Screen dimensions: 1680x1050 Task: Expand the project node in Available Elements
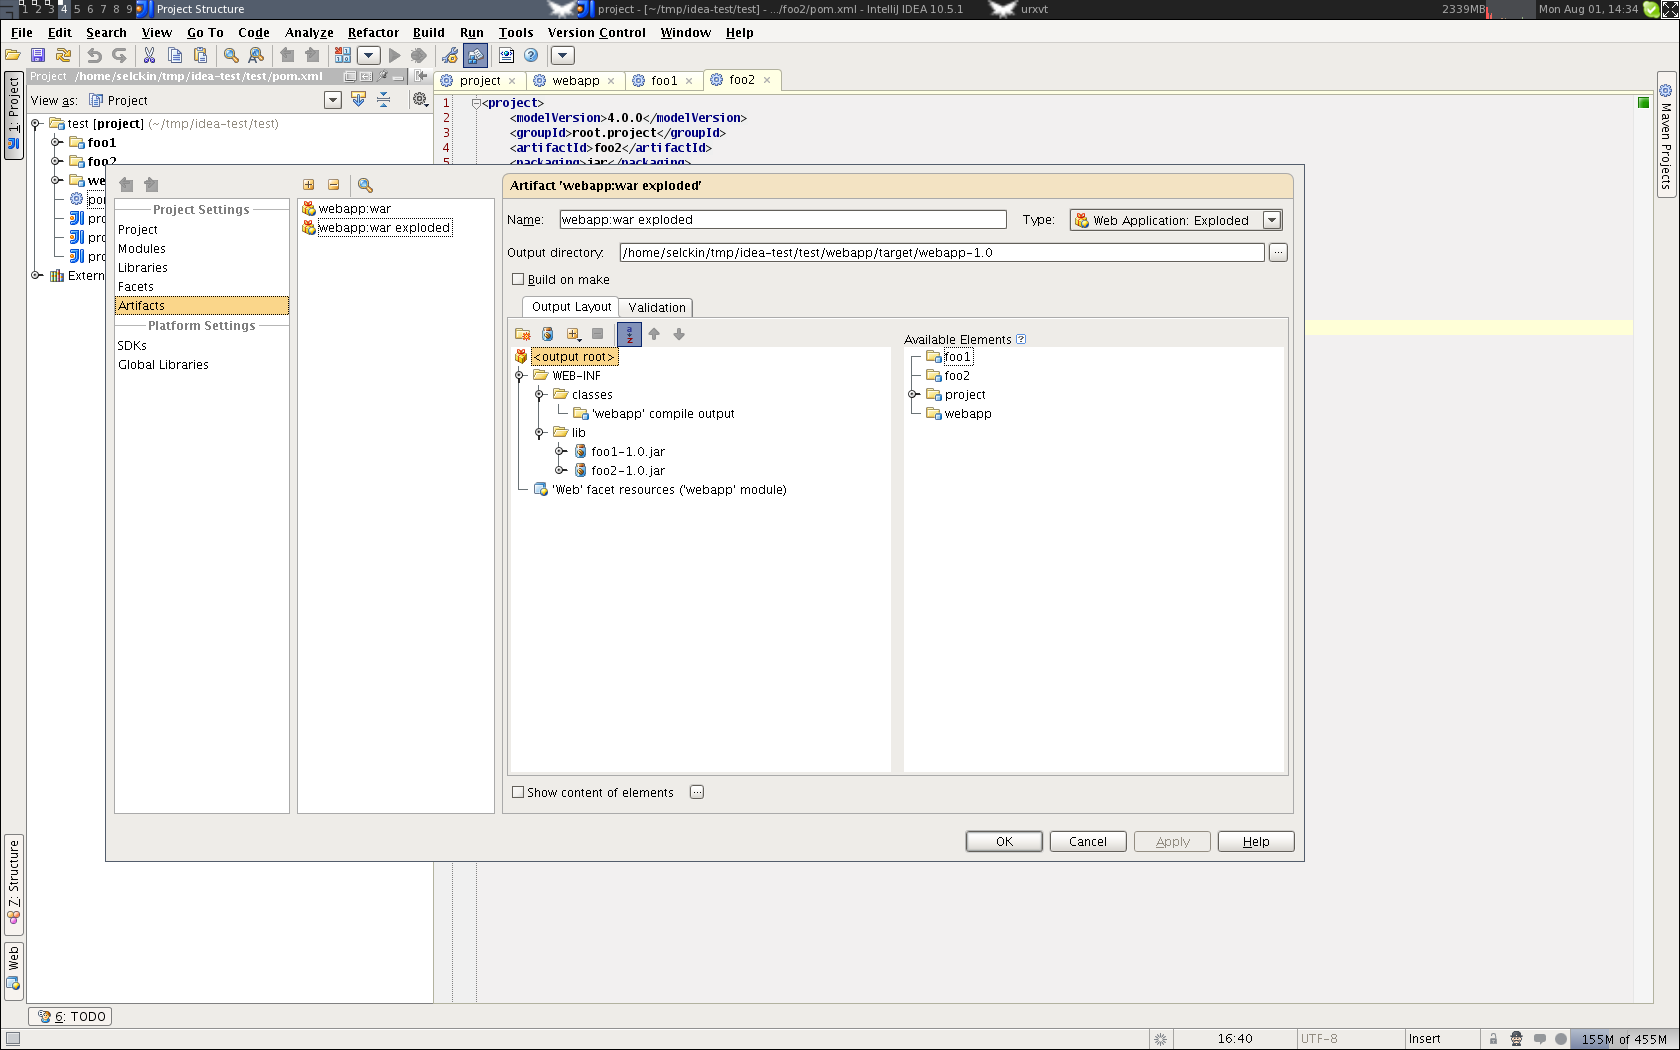(913, 395)
